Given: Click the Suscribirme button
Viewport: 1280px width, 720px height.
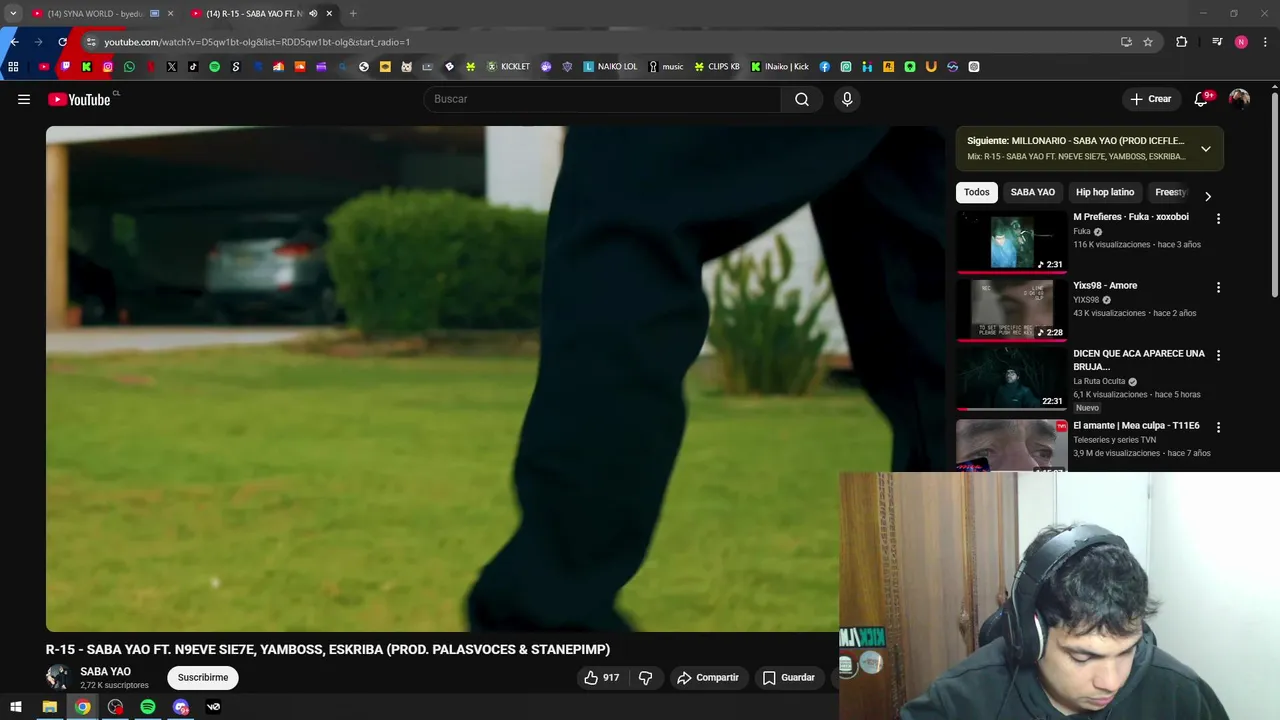Looking at the screenshot, I should click(203, 677).
